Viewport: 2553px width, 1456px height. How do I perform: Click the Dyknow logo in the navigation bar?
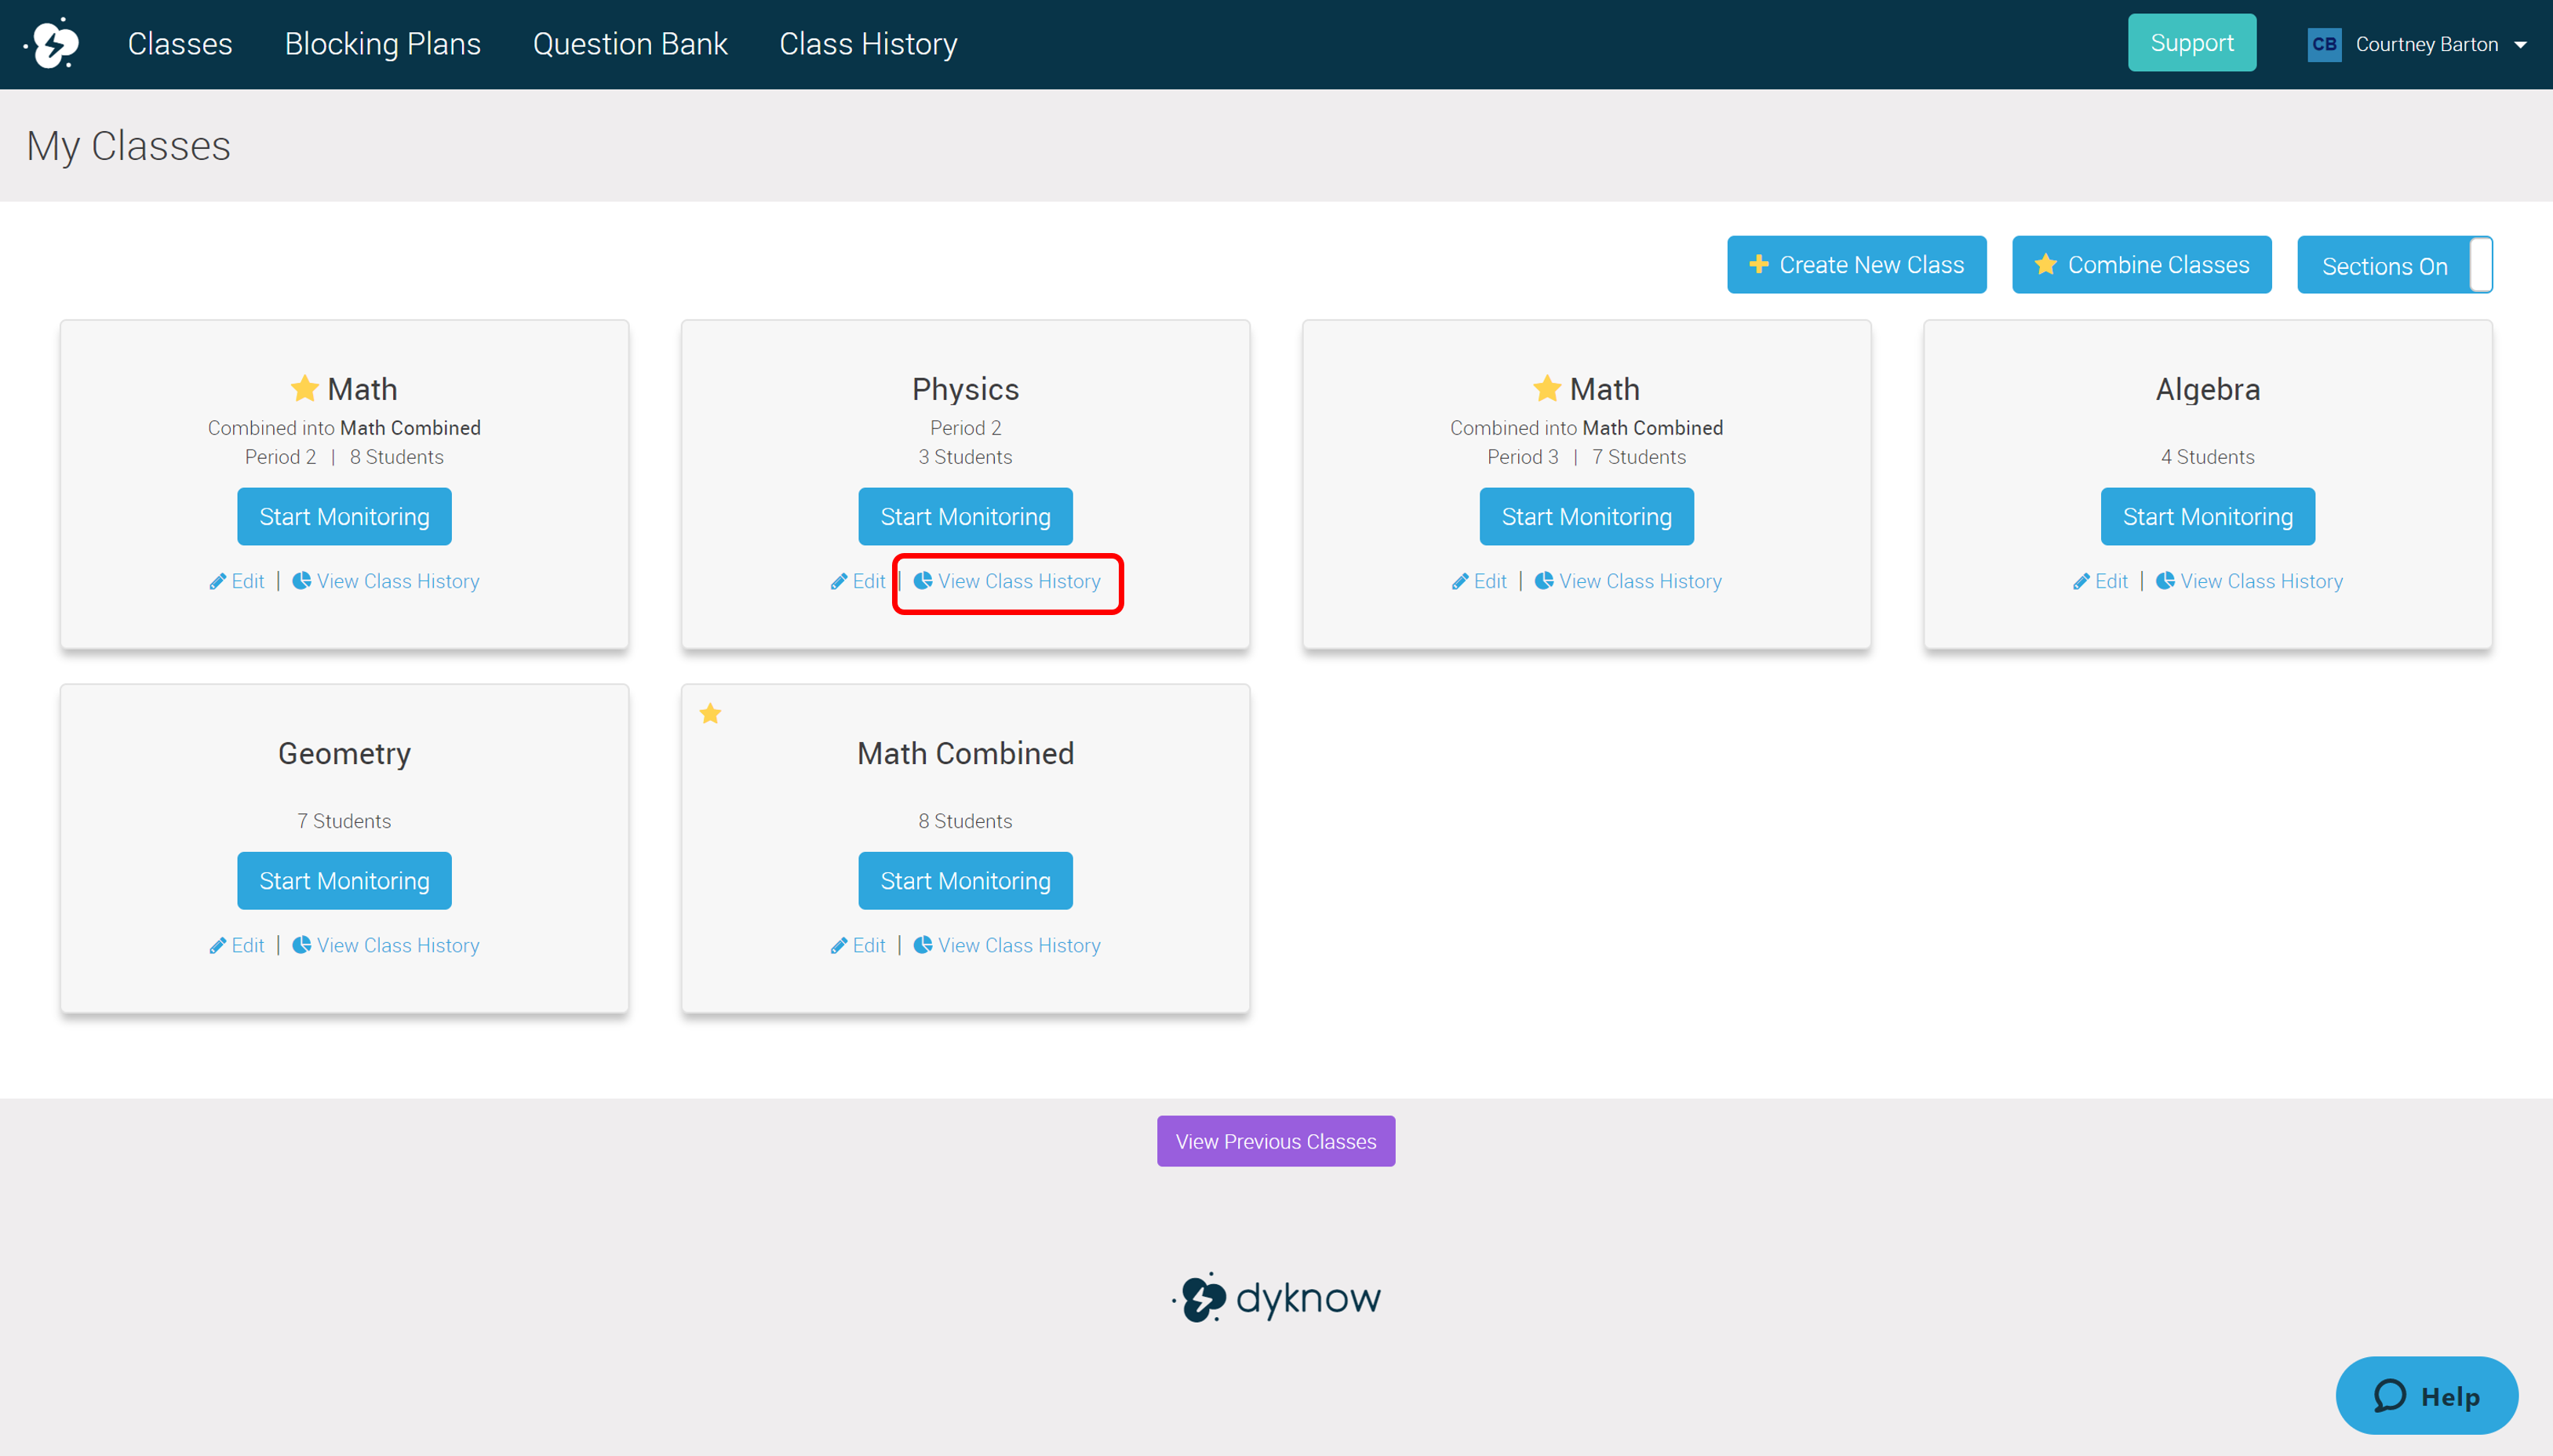pyautogui.click(x=52, y=43)
